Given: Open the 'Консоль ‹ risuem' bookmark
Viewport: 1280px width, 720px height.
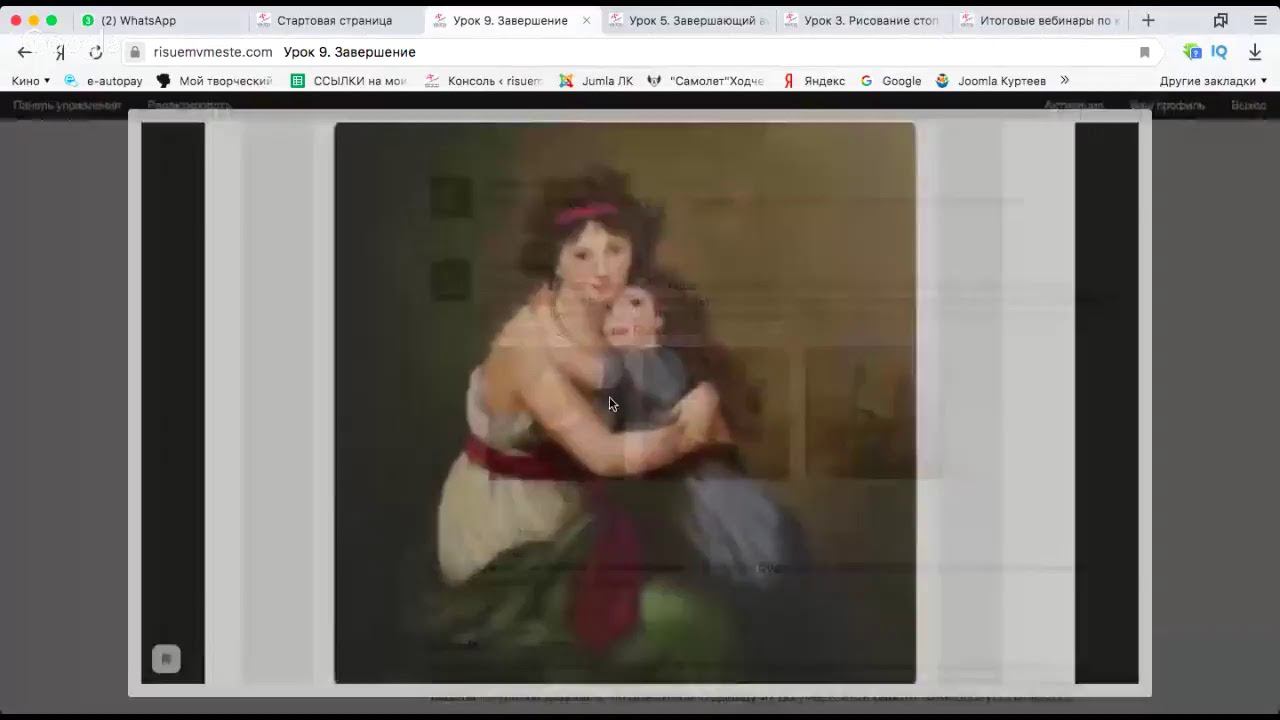Looking at the screenshot, I should (484, 81).
